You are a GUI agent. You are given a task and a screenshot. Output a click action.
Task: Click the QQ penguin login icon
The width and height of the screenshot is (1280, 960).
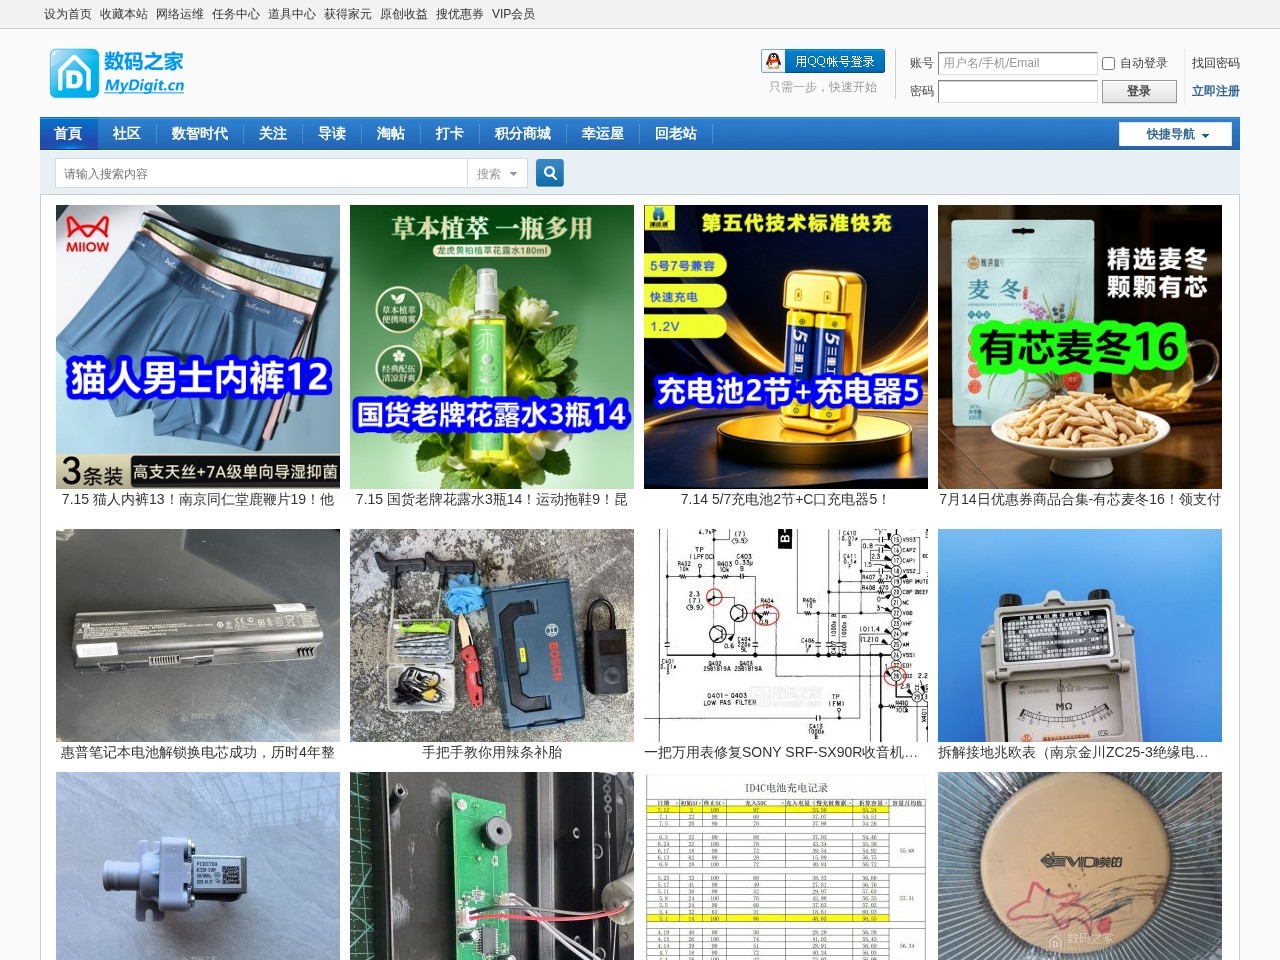[773, 61]
